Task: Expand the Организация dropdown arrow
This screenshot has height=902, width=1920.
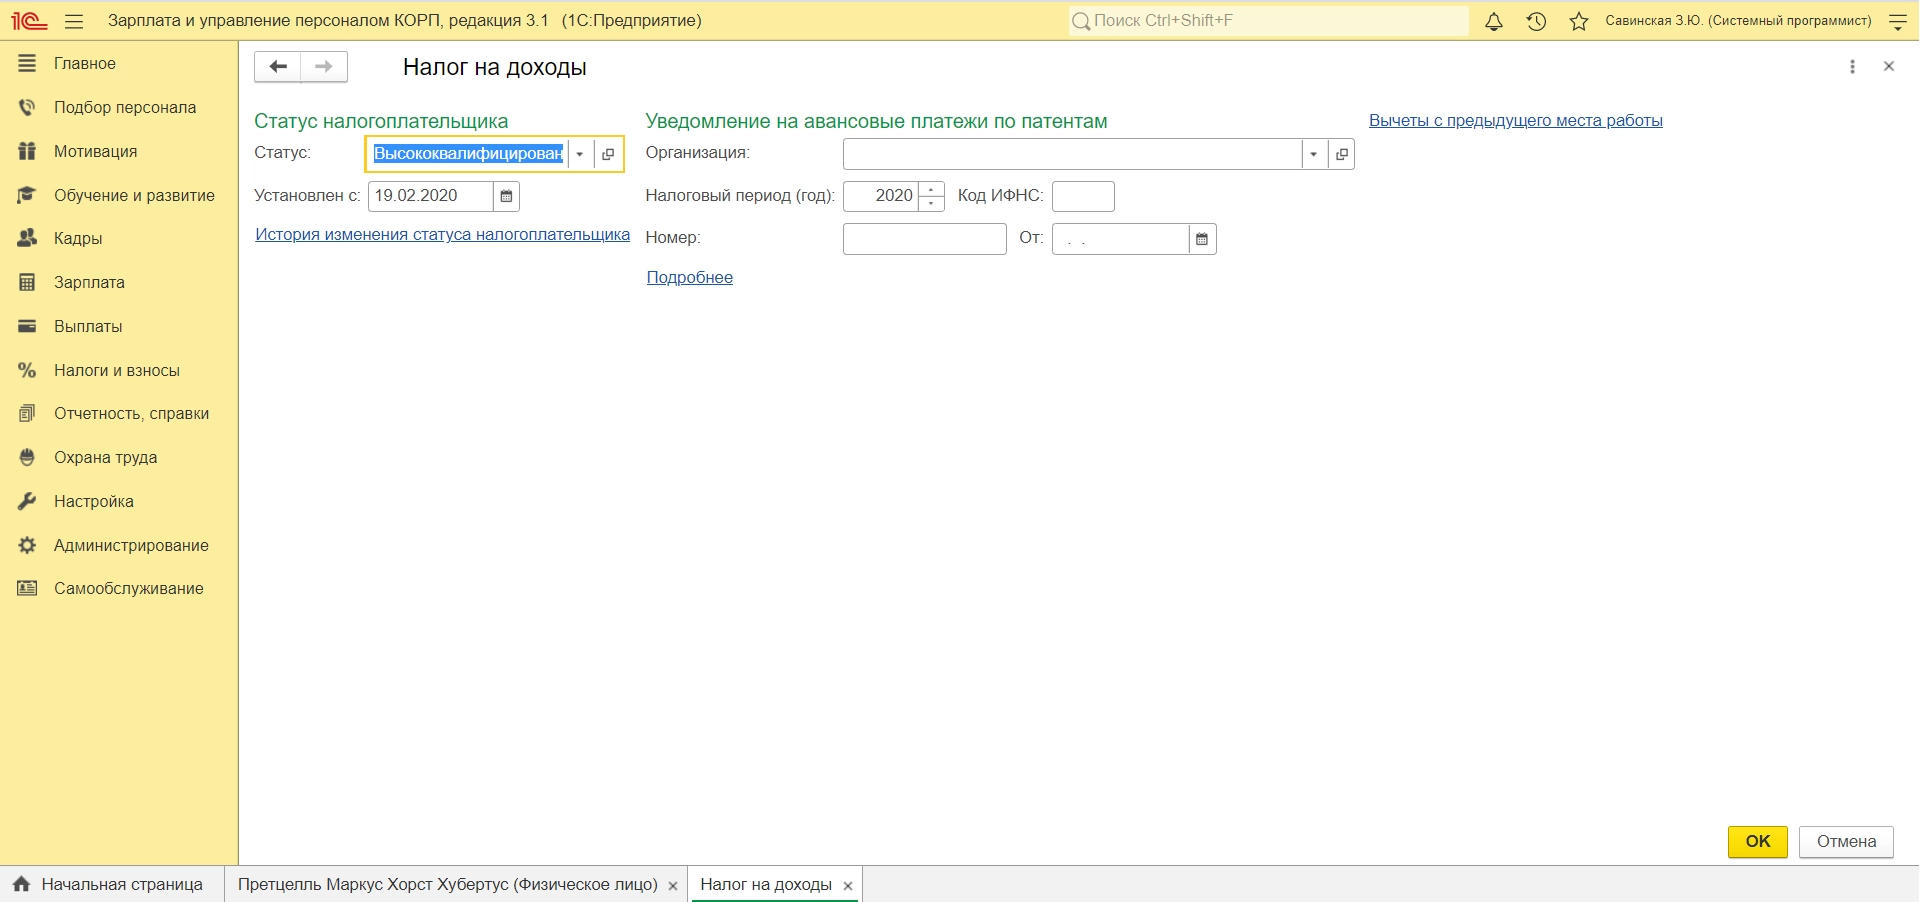Action: coord(1314,154)
